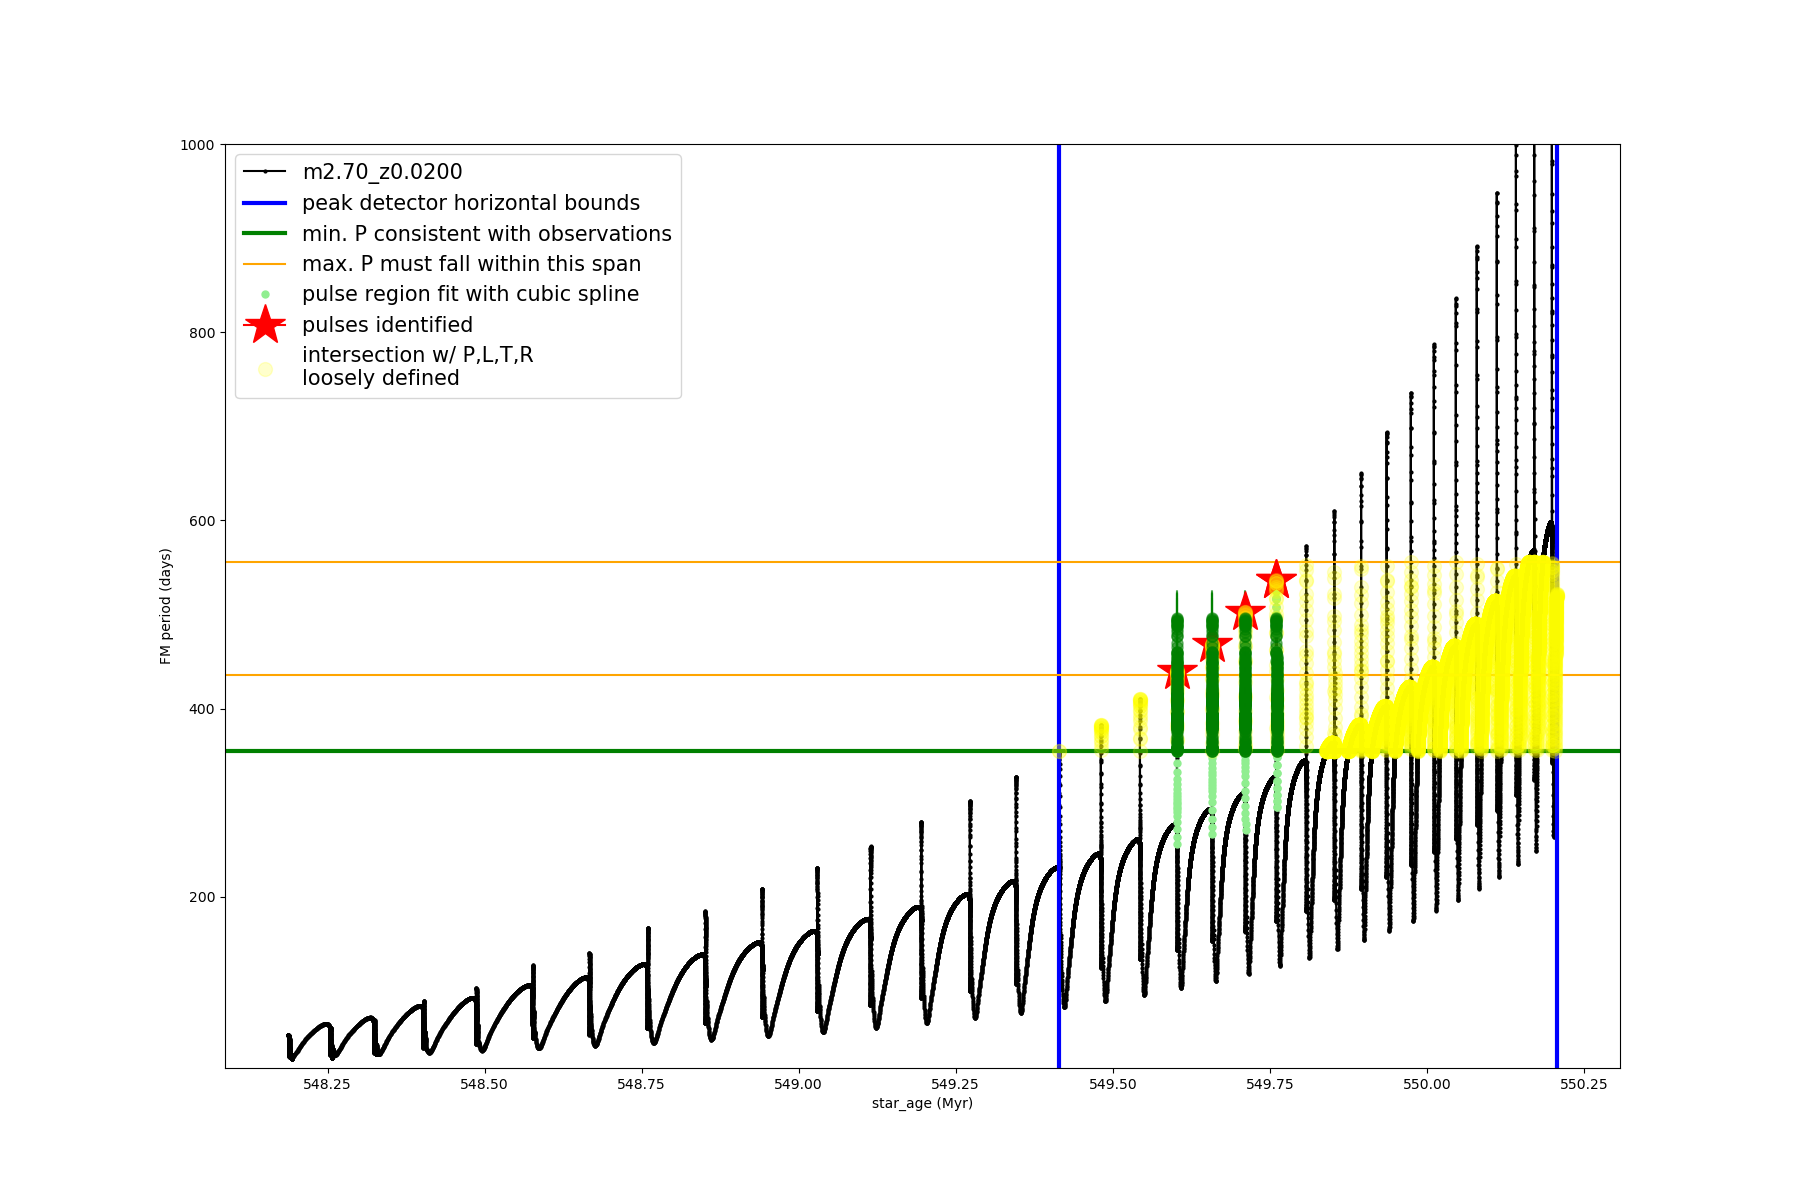Click the 'pulses identified' legend label

387,325
